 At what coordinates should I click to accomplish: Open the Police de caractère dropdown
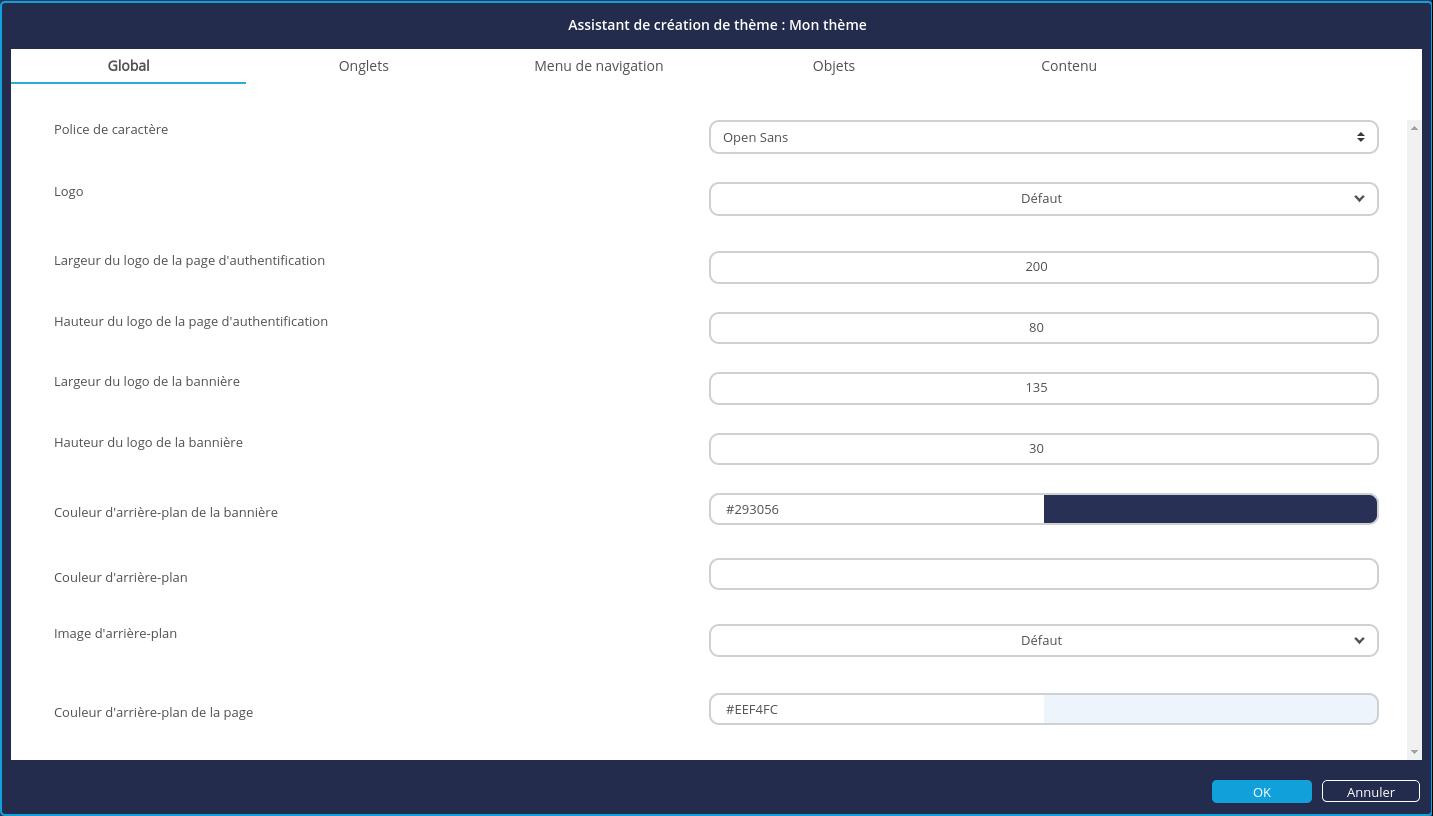coord(1043,137)
